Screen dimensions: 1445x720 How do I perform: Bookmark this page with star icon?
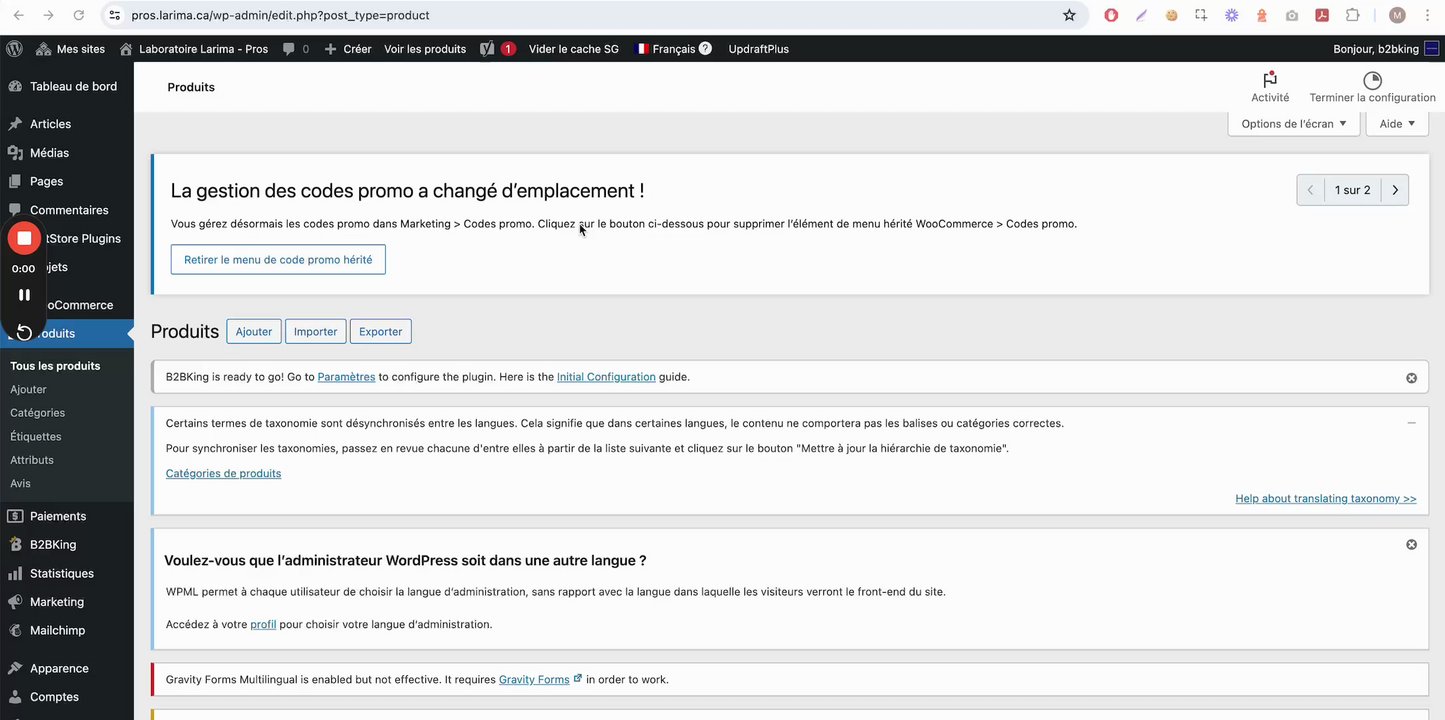point(1069,15)
